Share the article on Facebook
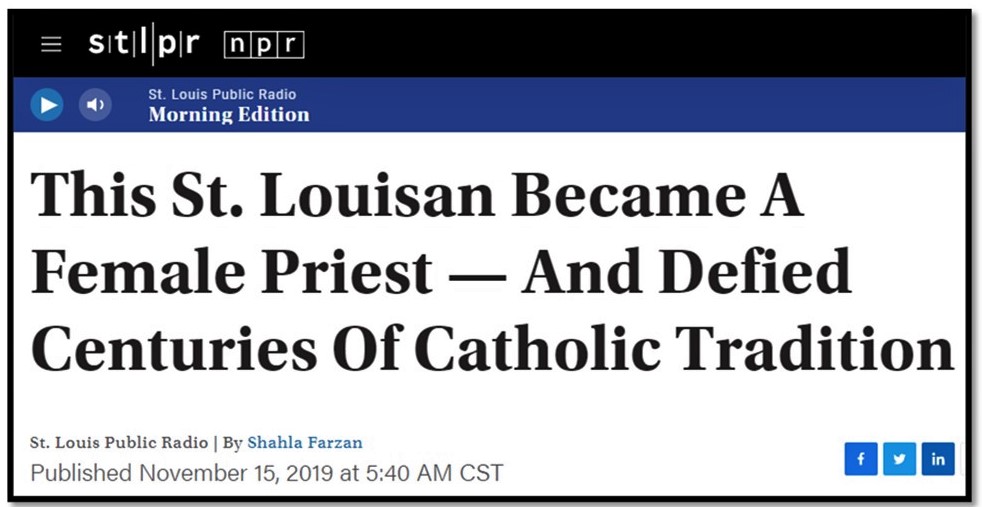This screenshot has width=982, height=507. tap(860, 459)
